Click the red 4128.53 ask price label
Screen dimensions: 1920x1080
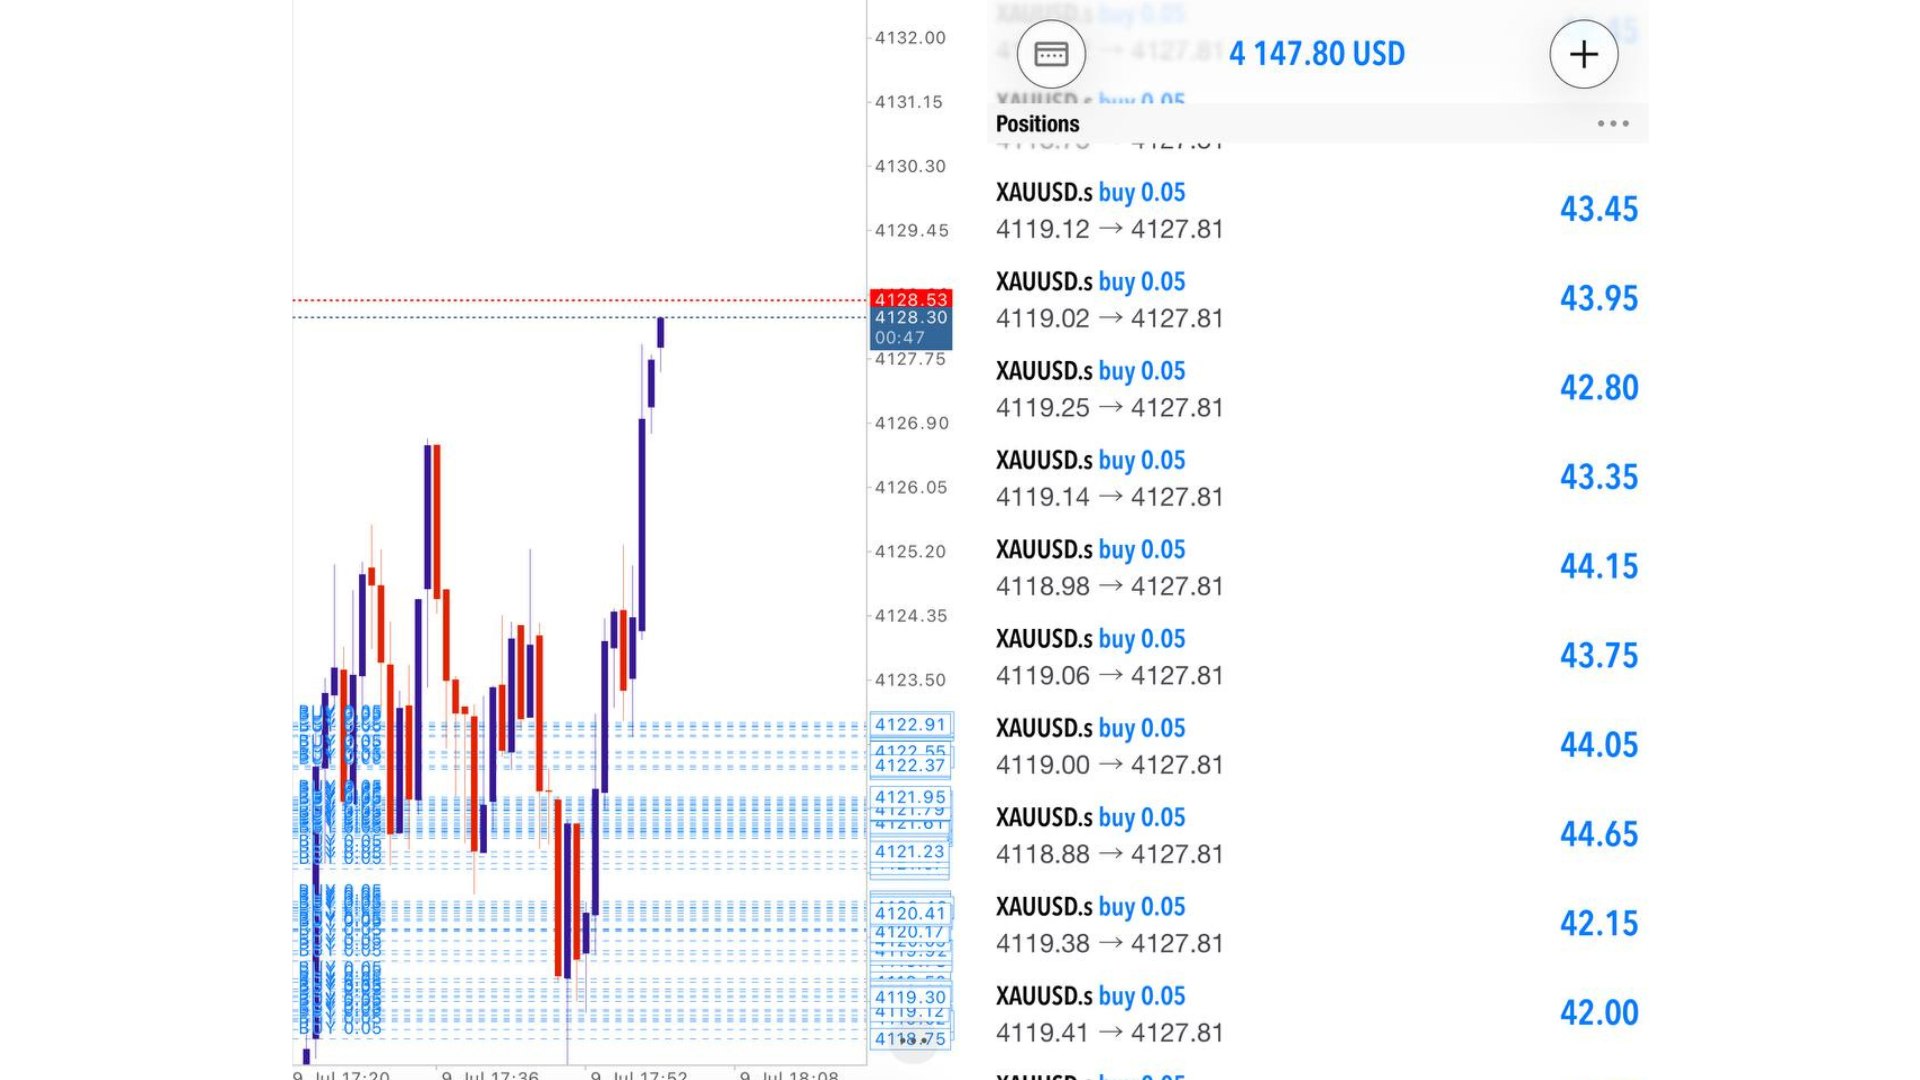point(911,299)
